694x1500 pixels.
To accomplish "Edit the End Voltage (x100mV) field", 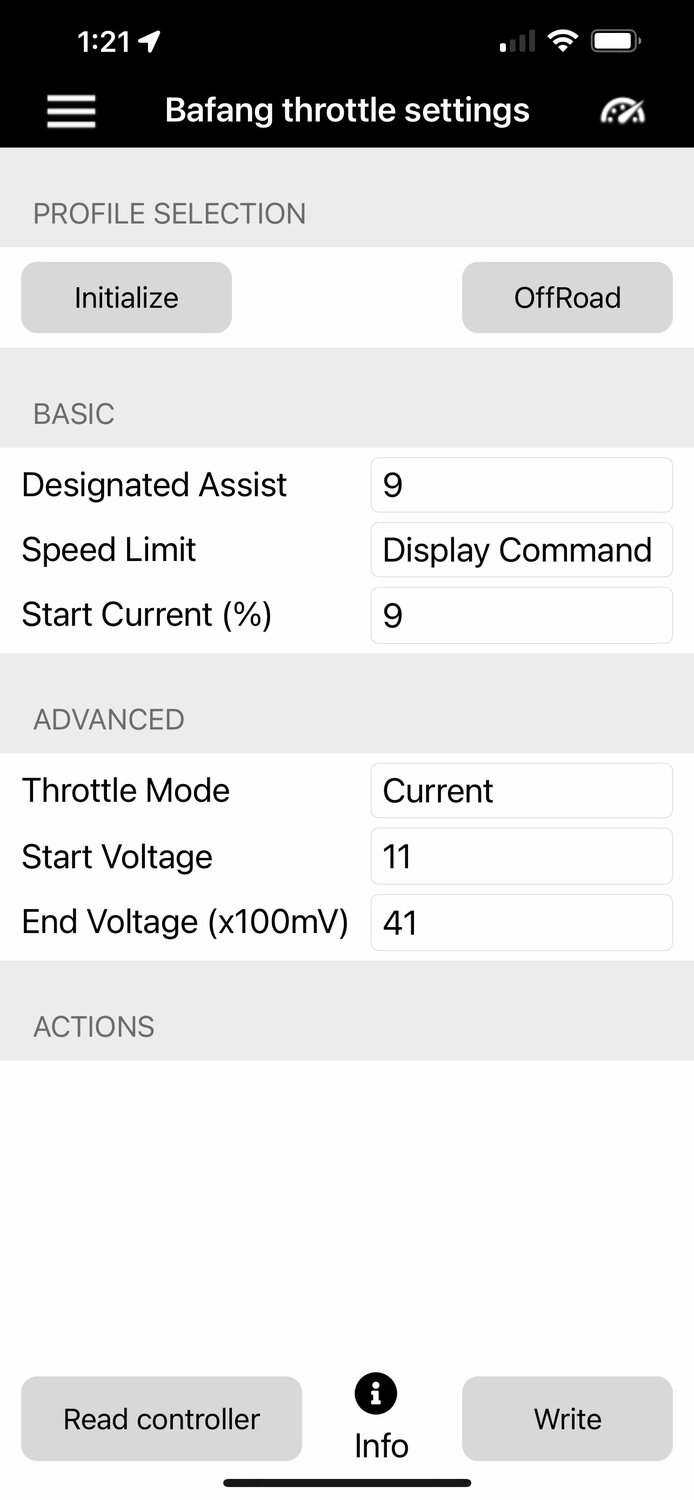I will (521, 922).
